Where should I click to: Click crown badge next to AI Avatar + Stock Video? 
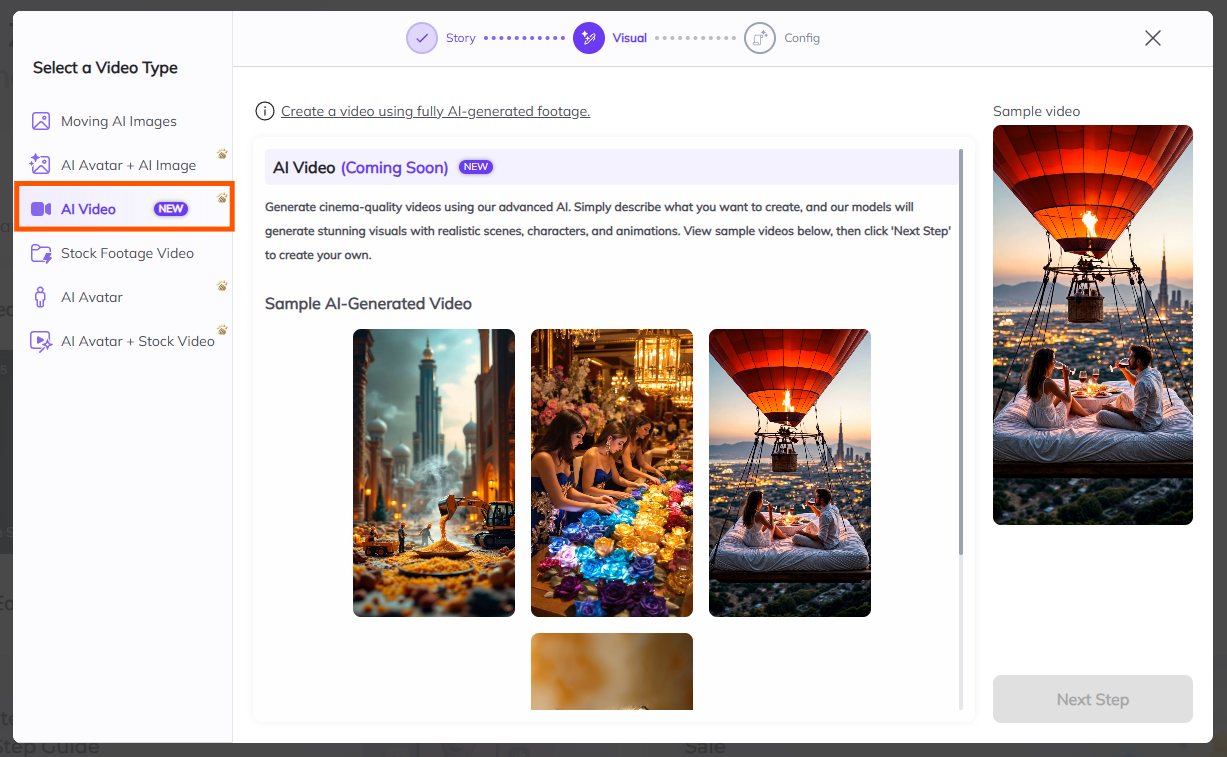click(x=222, y=330)
